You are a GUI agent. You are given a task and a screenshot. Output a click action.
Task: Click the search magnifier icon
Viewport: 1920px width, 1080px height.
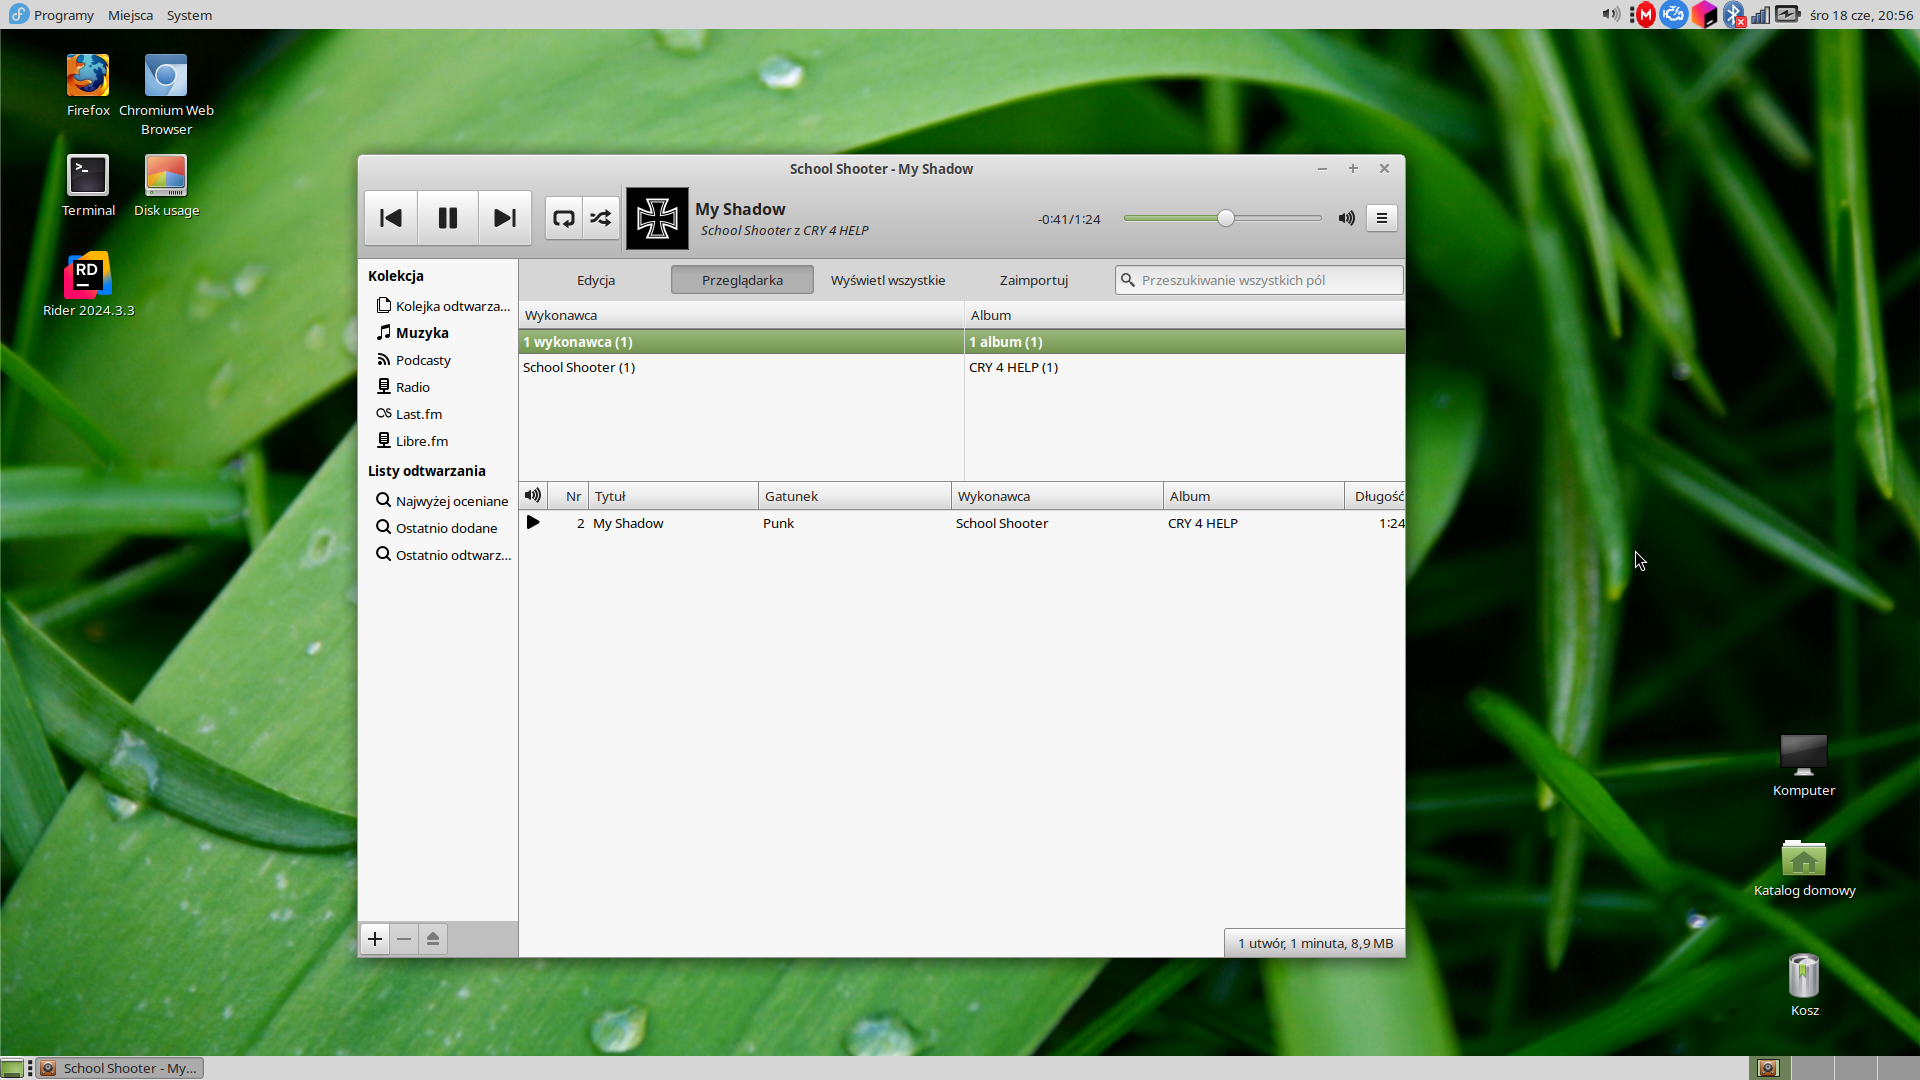pyautogui.click(x=1128, y=280)
